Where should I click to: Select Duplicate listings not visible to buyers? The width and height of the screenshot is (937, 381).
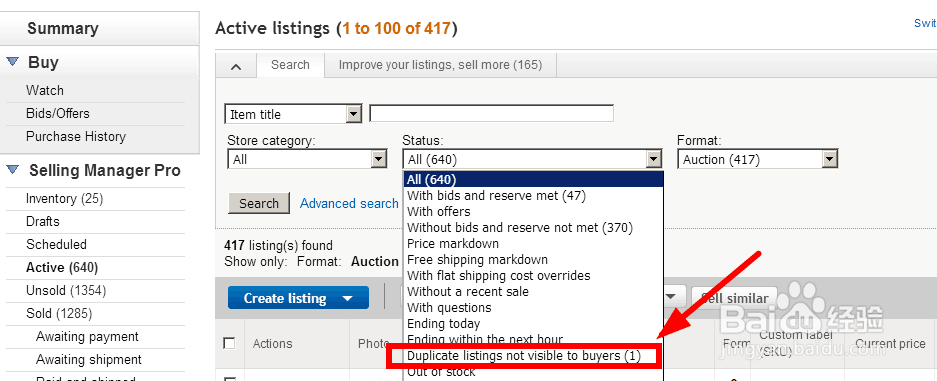click(524, 356)
